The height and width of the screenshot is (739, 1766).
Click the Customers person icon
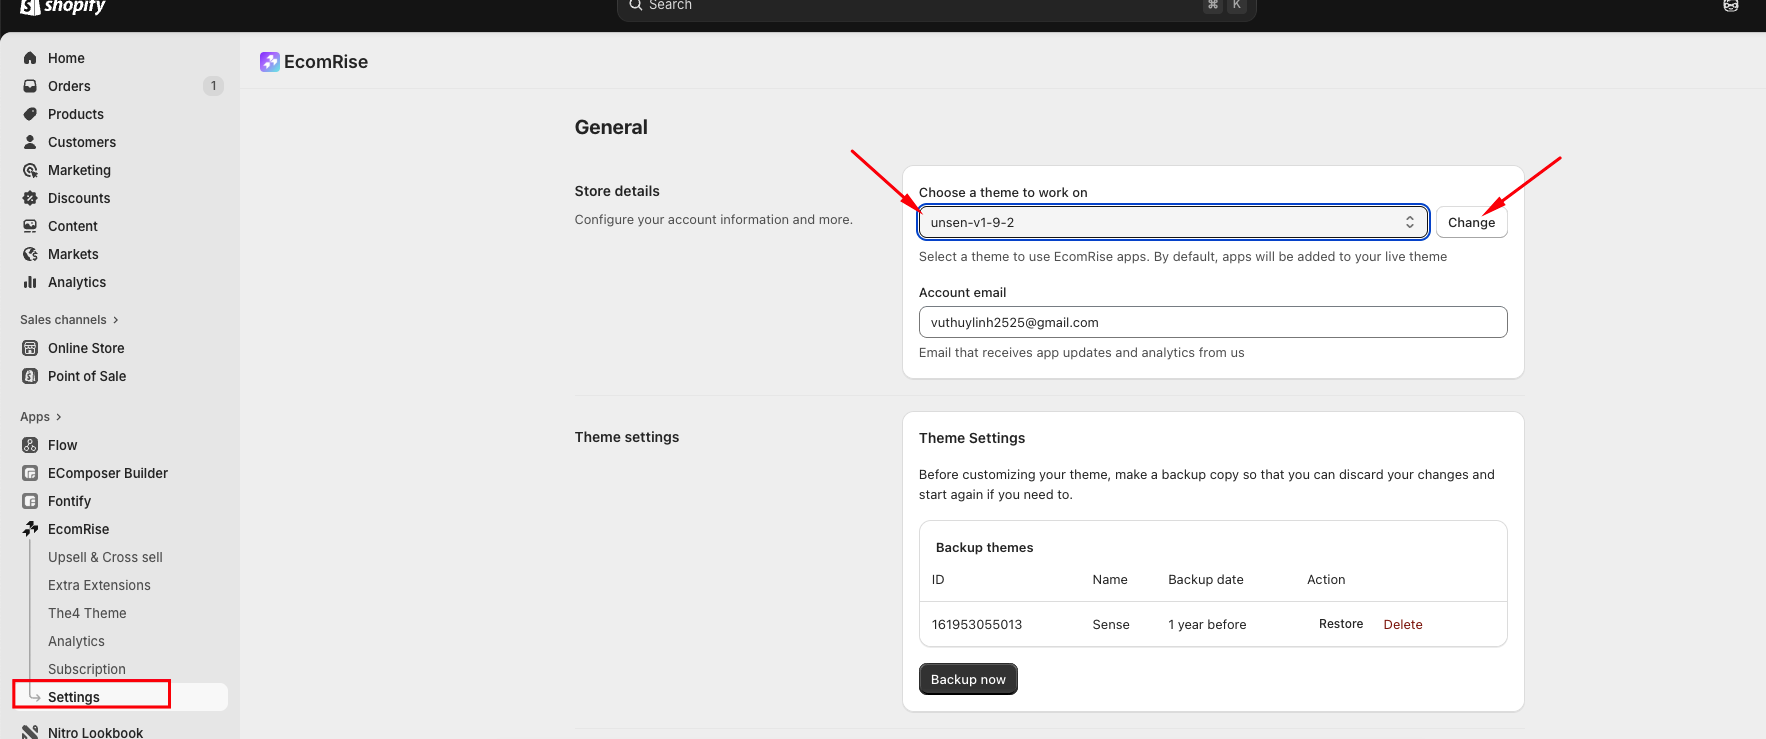tap(30, 142)
